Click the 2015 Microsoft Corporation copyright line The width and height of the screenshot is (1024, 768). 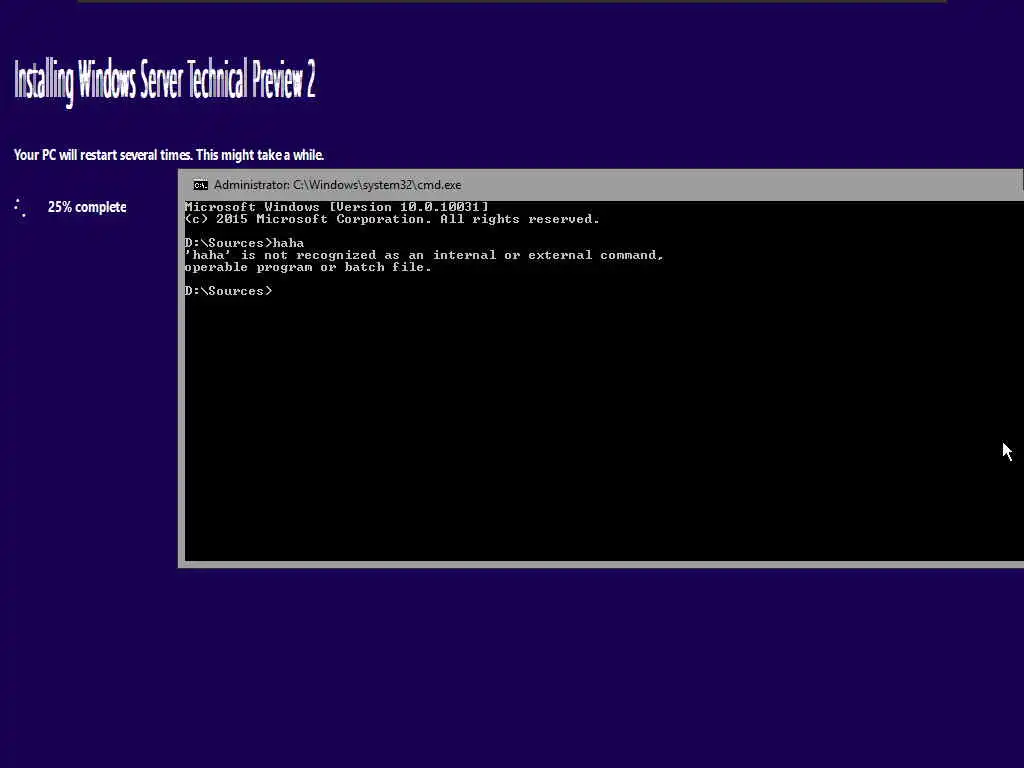(392, 219)
